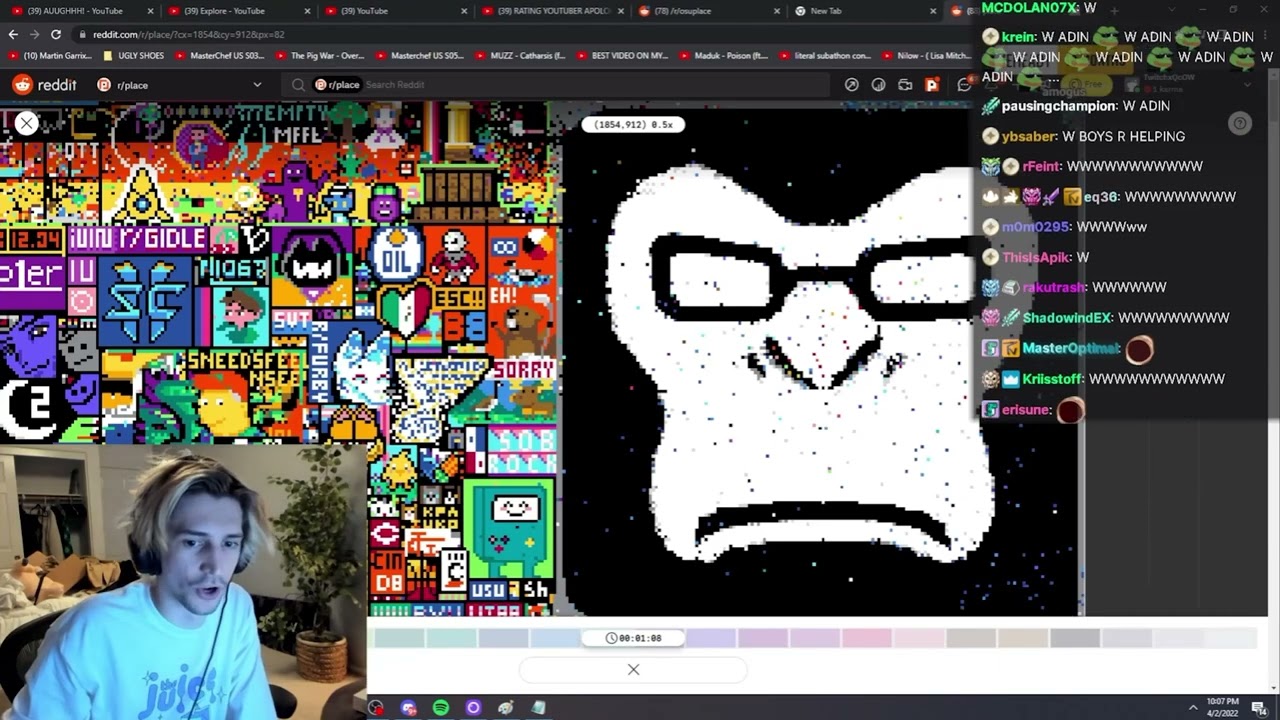Open paint palette app in taskbar
1280x720 pixels.
coord(506,708)
